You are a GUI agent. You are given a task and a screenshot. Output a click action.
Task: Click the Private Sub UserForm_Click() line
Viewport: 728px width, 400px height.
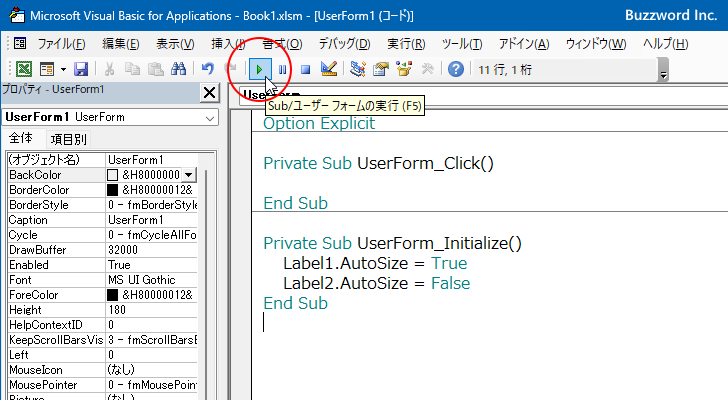(x=378, y=163)
